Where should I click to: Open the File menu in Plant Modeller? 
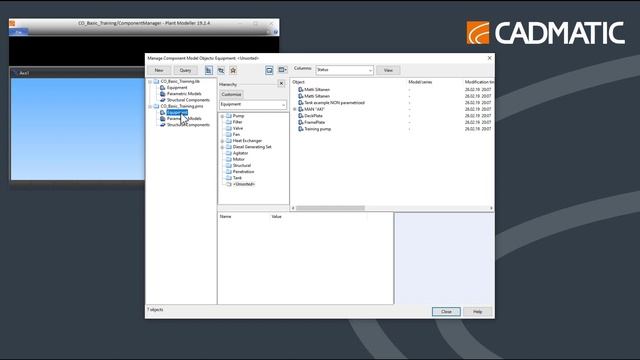tap(18, 32)
